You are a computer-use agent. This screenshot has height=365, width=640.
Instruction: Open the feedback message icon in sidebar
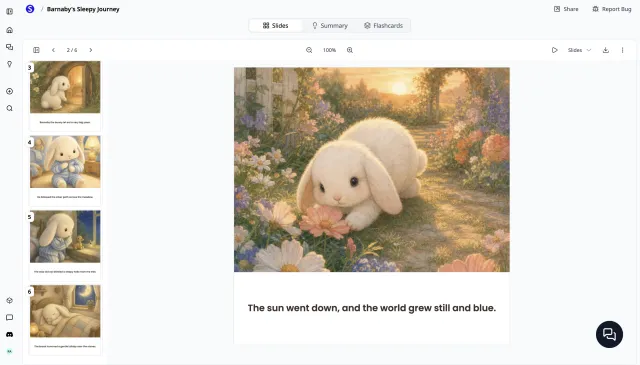[x=9, y=318]
